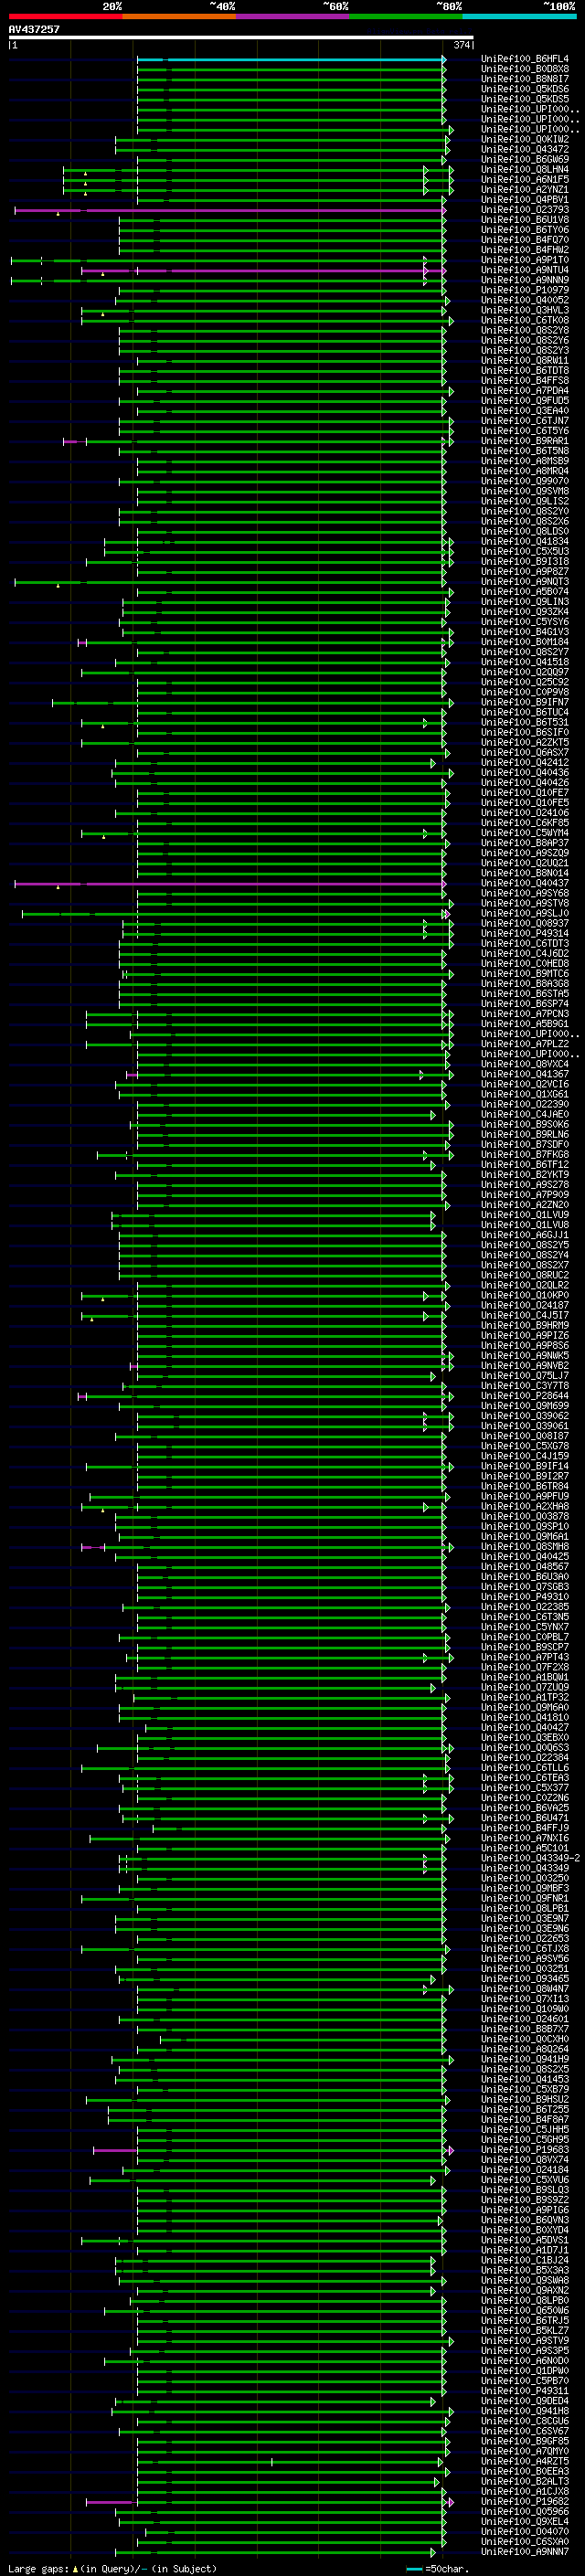
Task: Select the UniRef100_P19683 label
Action: [524, 2150]
